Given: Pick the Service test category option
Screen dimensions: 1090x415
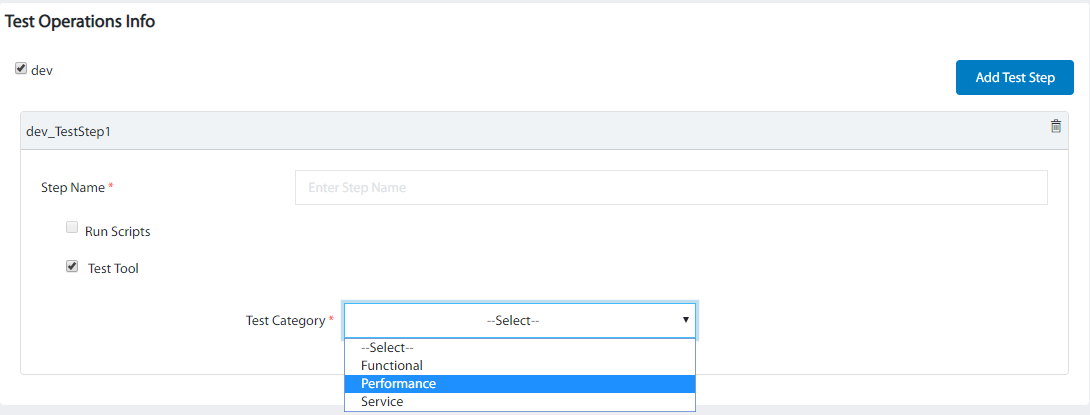Looking at the screenshot, I should [382, 402].
